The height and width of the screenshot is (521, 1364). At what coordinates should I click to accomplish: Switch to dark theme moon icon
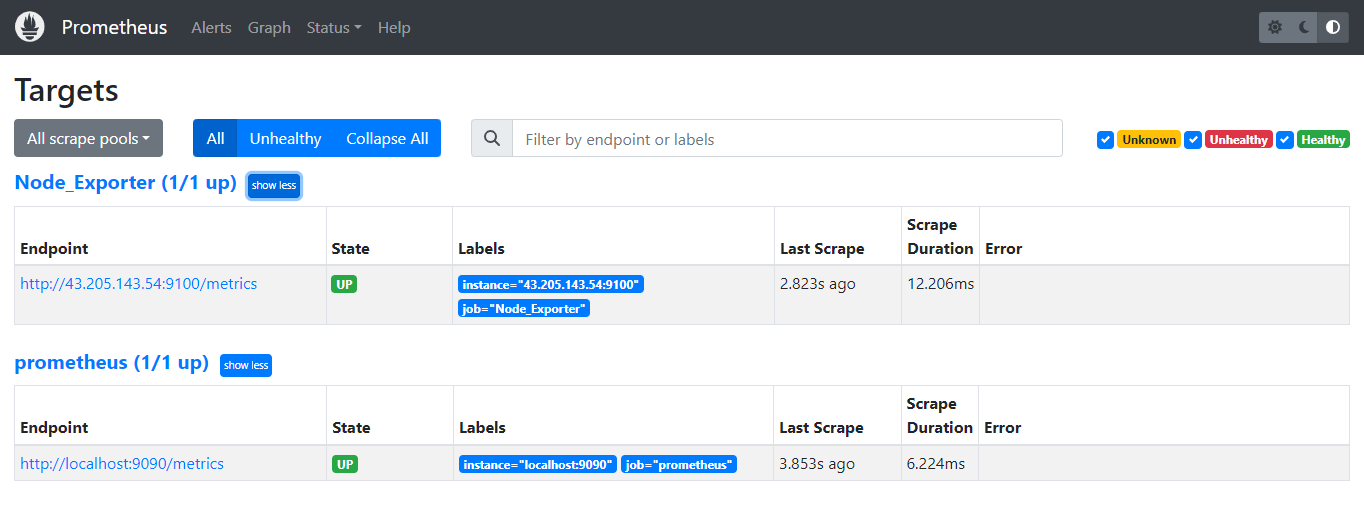tap(1304, 27)
